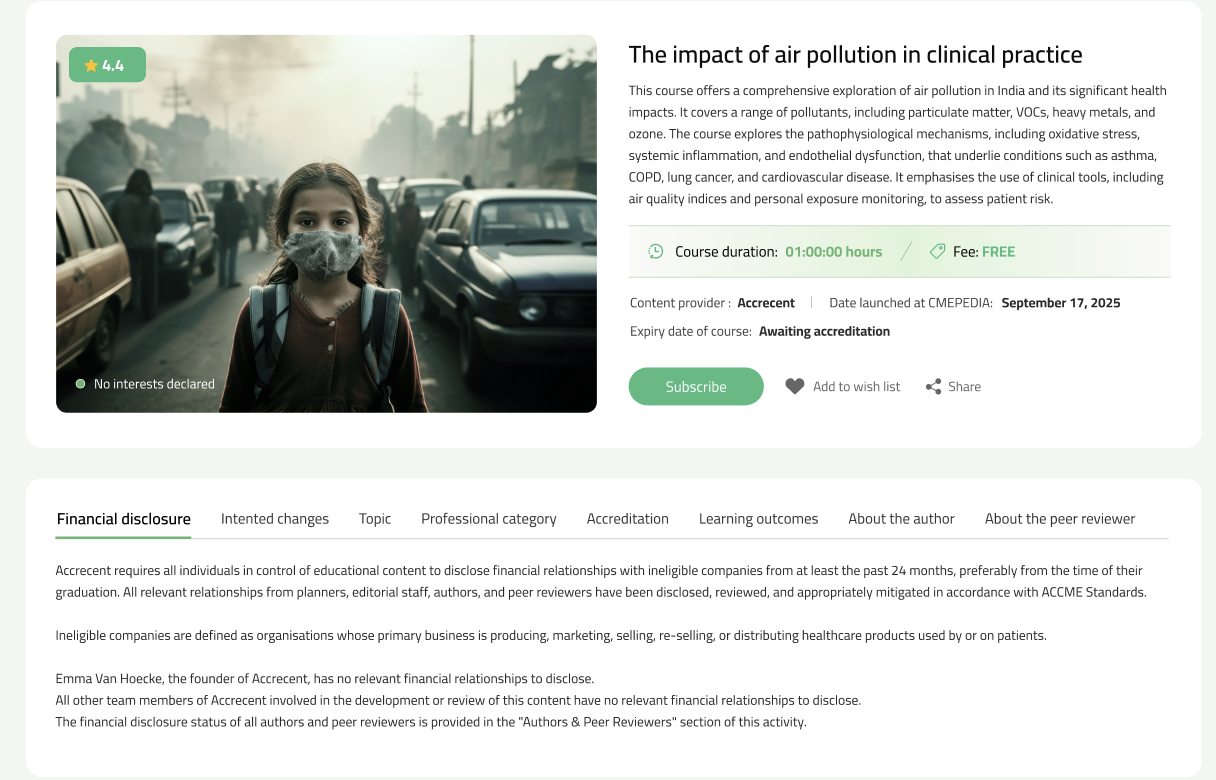Click the course image of masked girl
Screen dimensions: 1216x780
coord(326,224)
